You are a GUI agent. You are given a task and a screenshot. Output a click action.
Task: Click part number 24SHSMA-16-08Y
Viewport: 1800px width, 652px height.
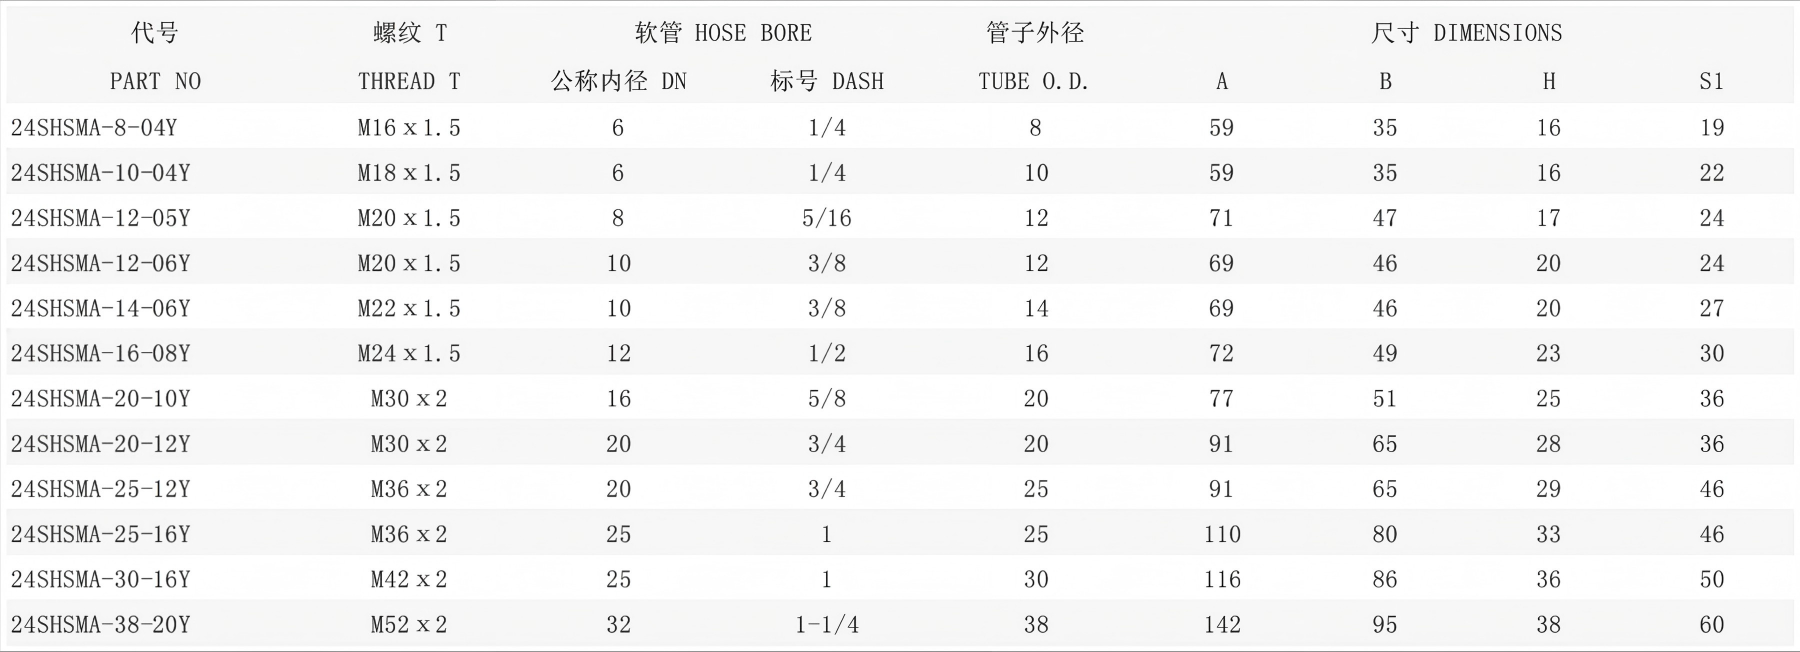tap(100, 354)
